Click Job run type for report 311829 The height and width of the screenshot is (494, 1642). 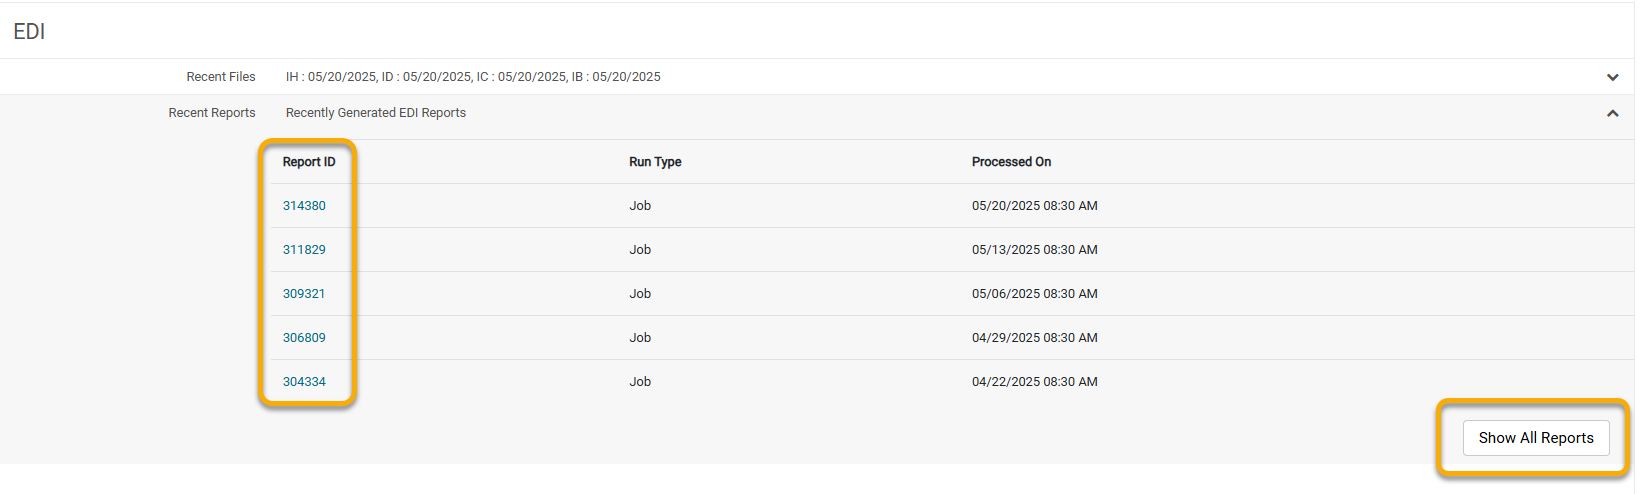[x=640, y=250]
